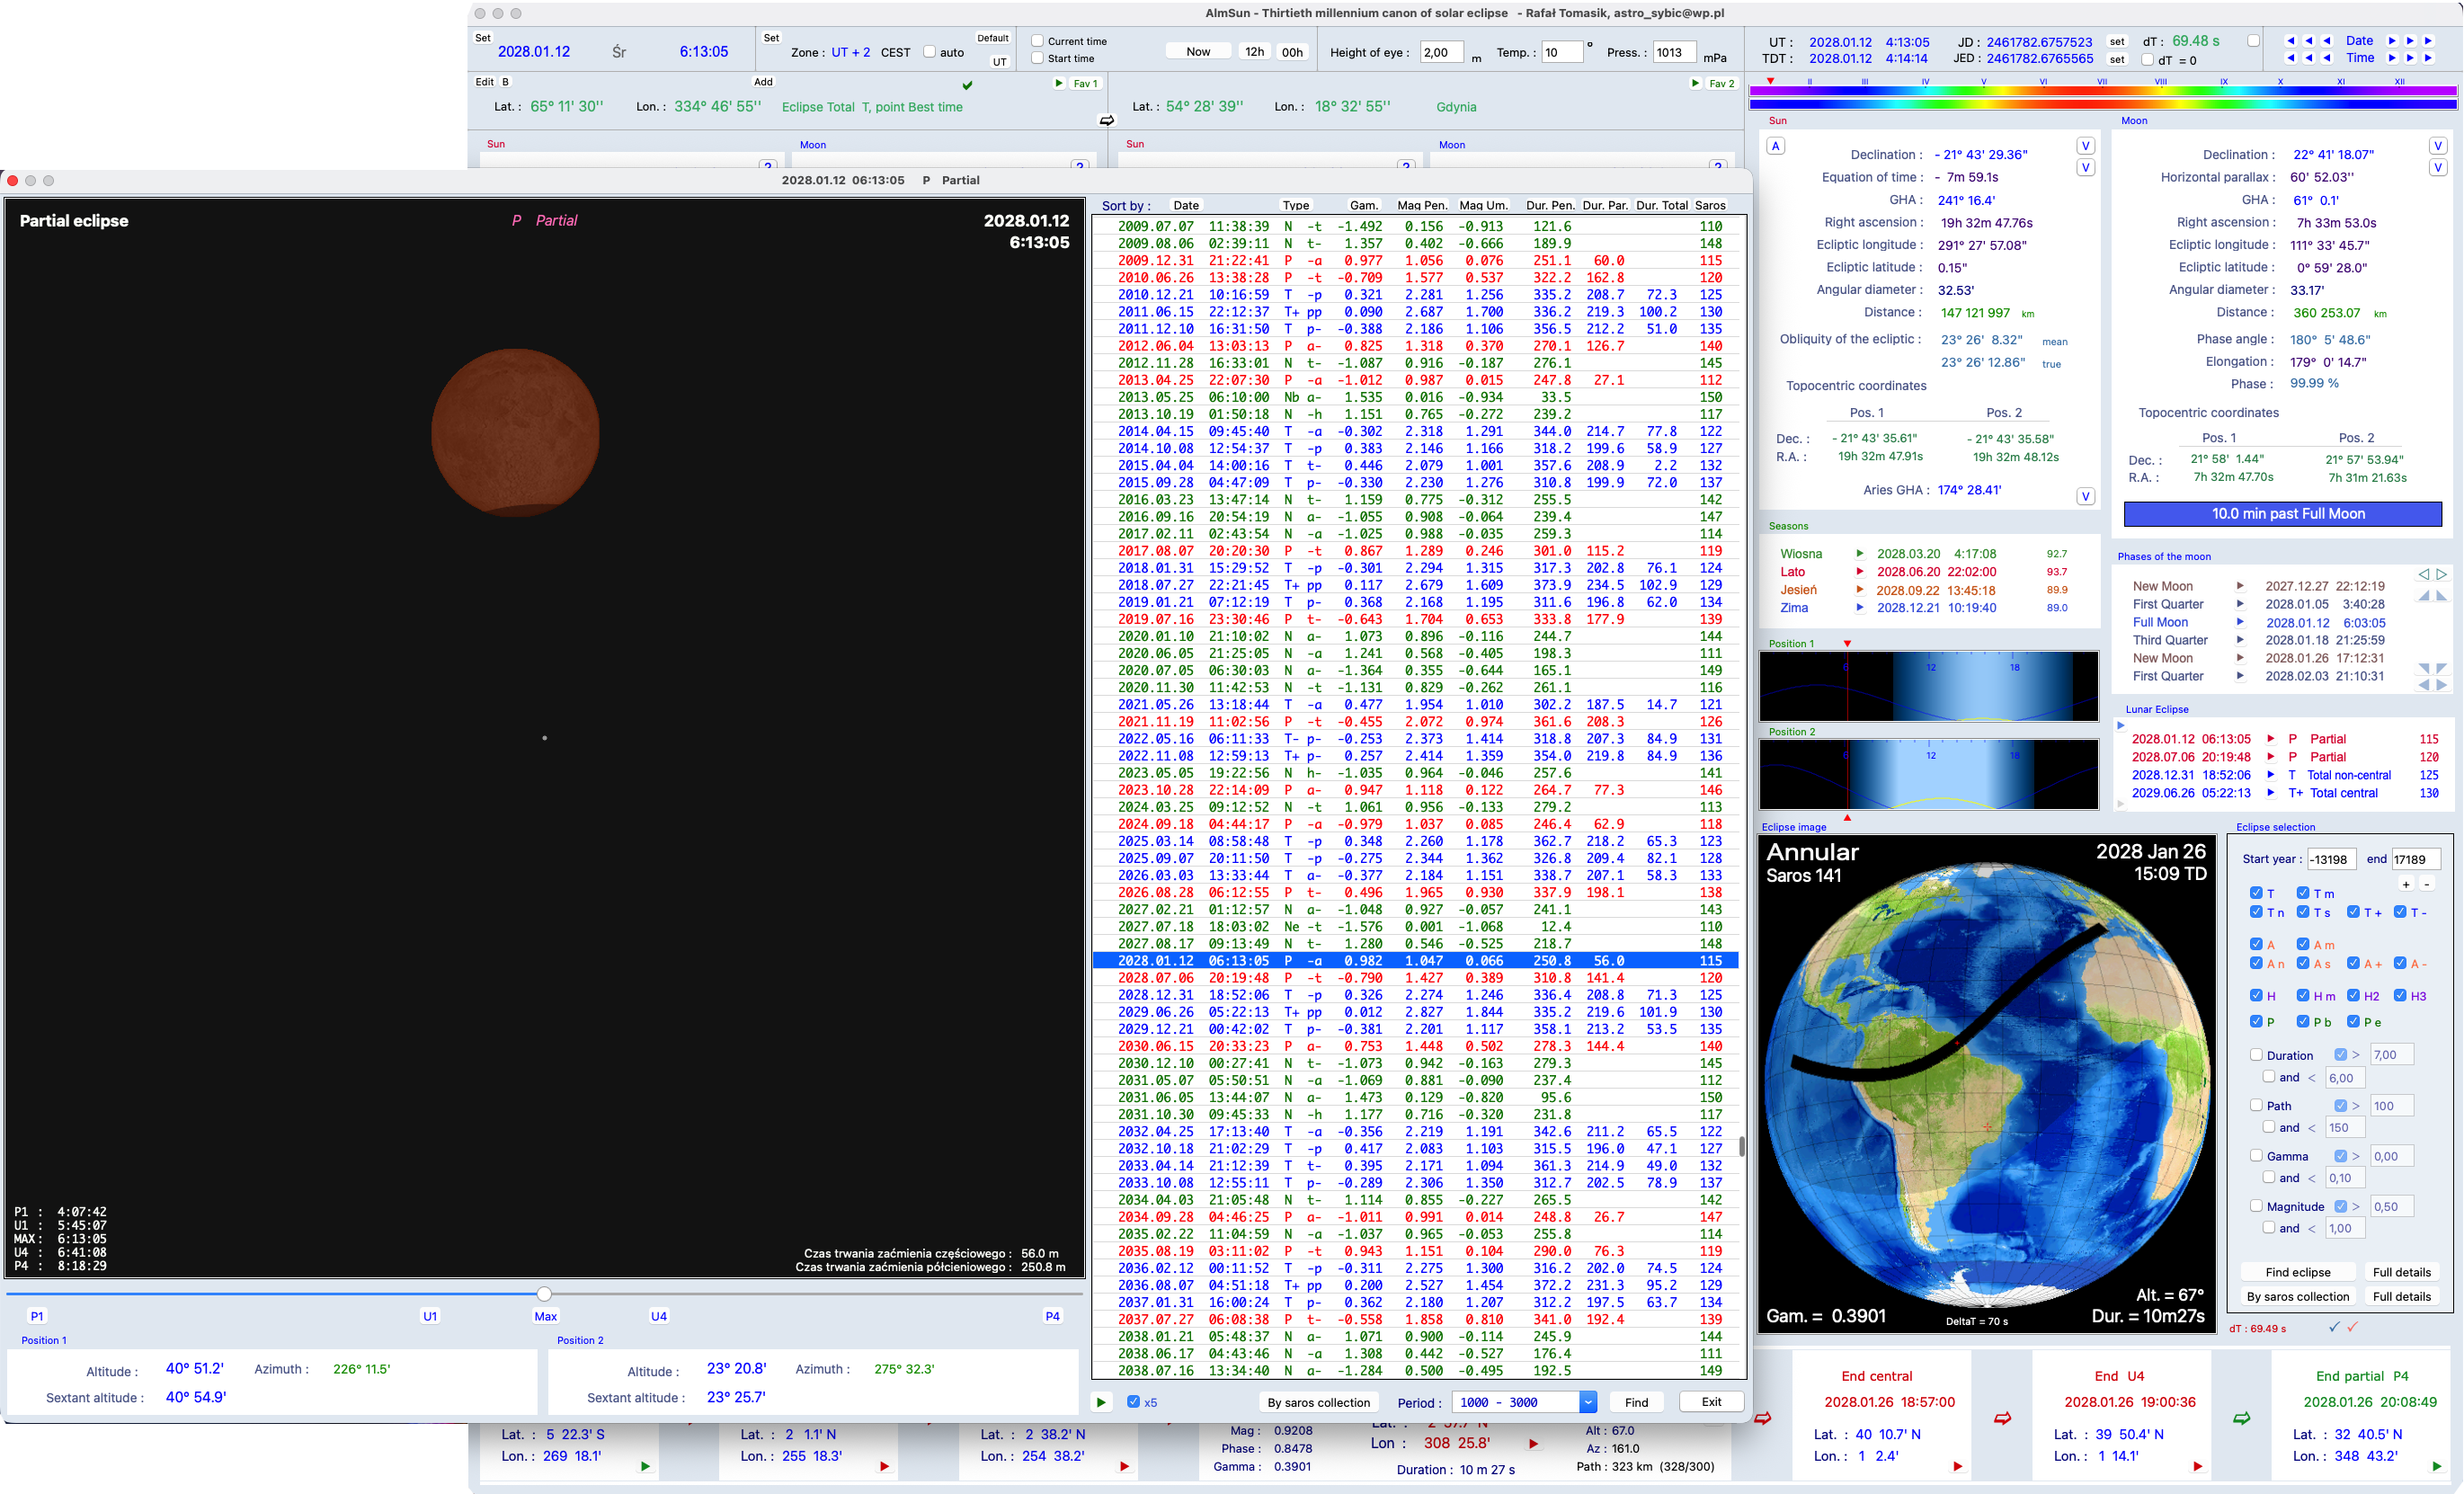
Task: Click the Now button
Action: (1198, 52)
